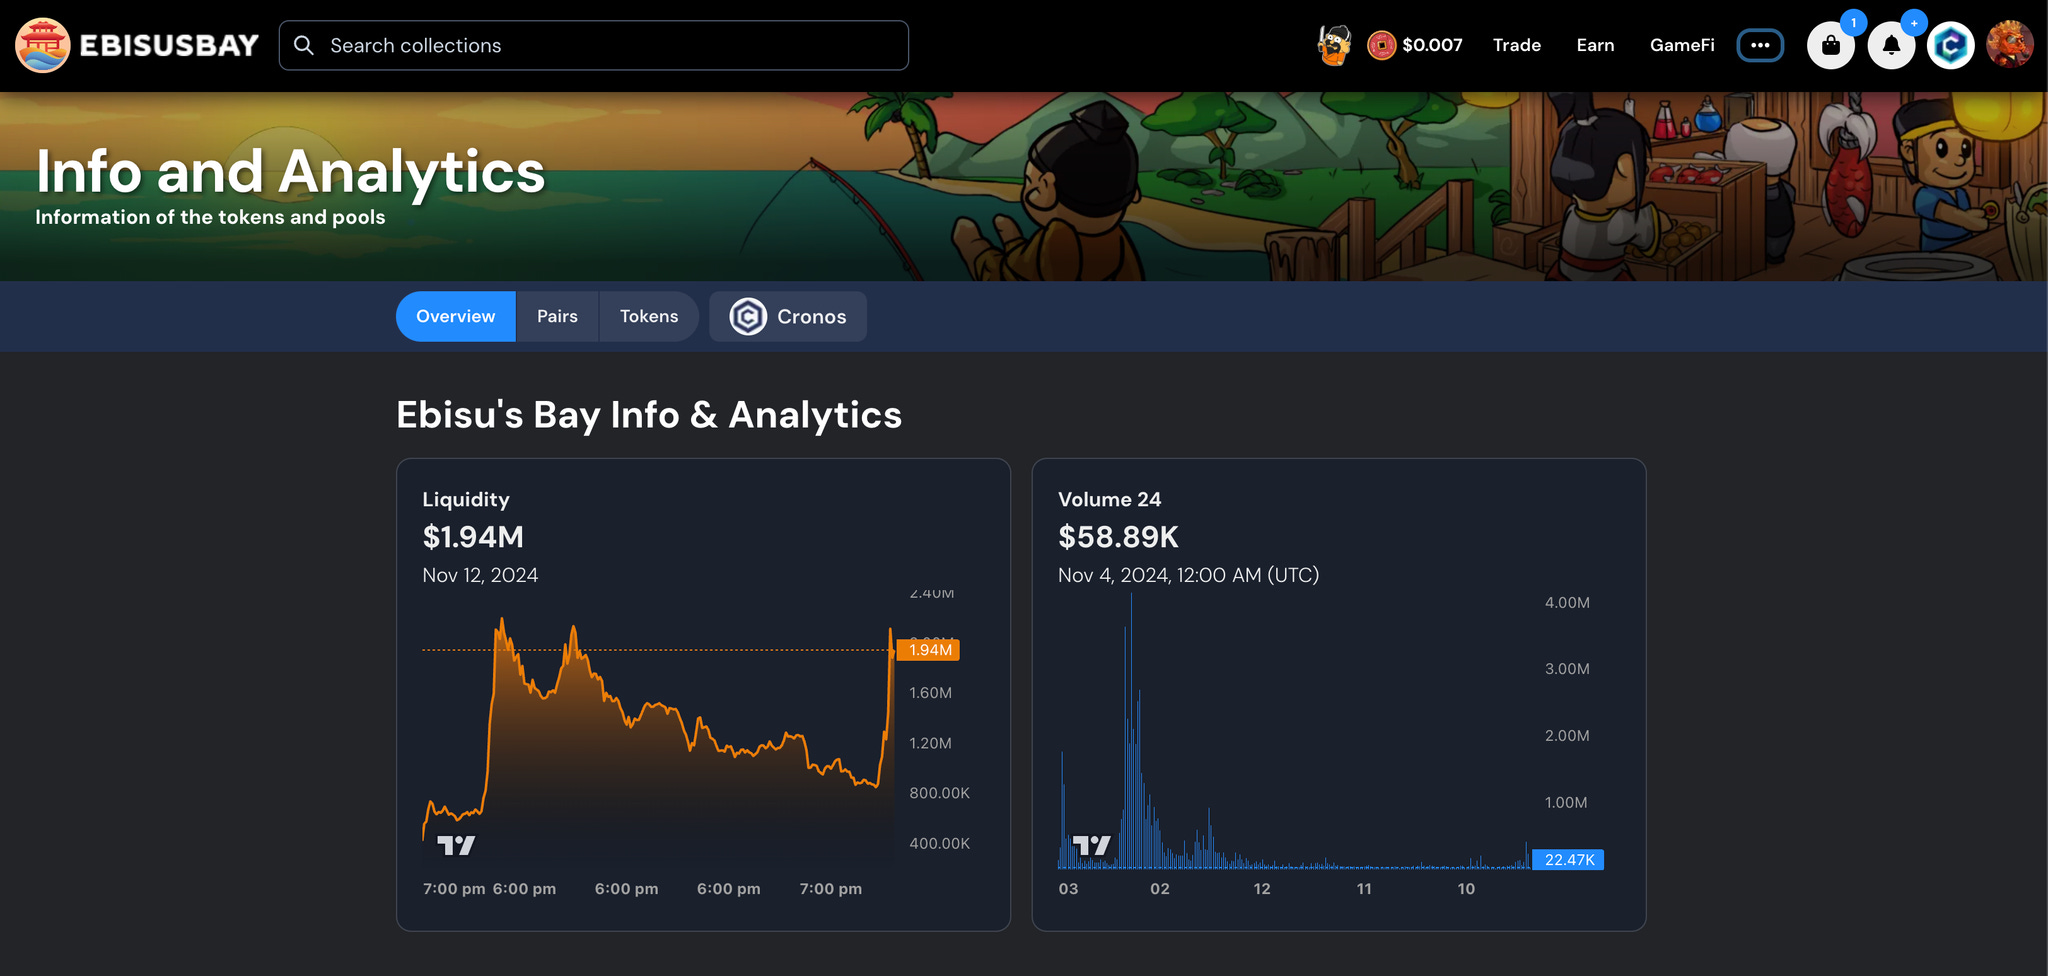Click the $1.94M liquidity value
Viewport: 2048px width, 976px height.
pyautogui.click(x=473, y=537)
